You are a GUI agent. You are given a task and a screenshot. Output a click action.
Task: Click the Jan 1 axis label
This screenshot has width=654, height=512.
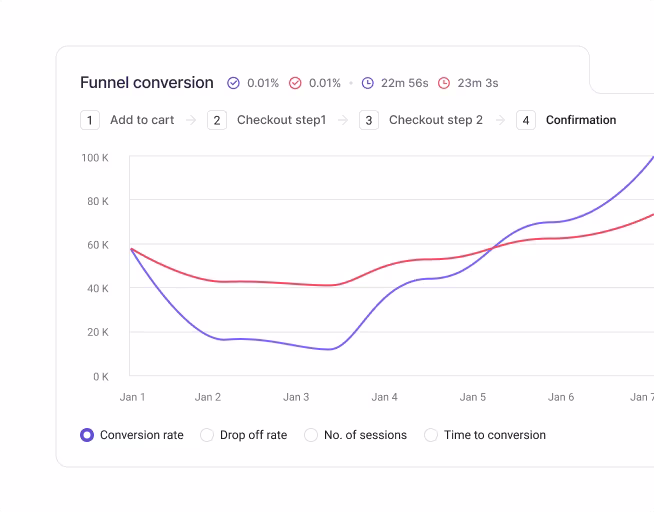133,397
